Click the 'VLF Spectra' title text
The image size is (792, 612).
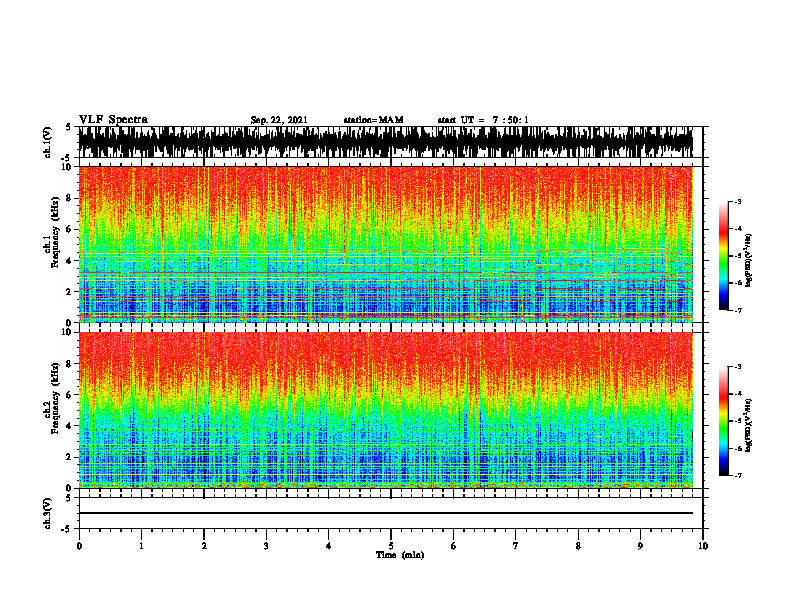(x=113, y=120)
